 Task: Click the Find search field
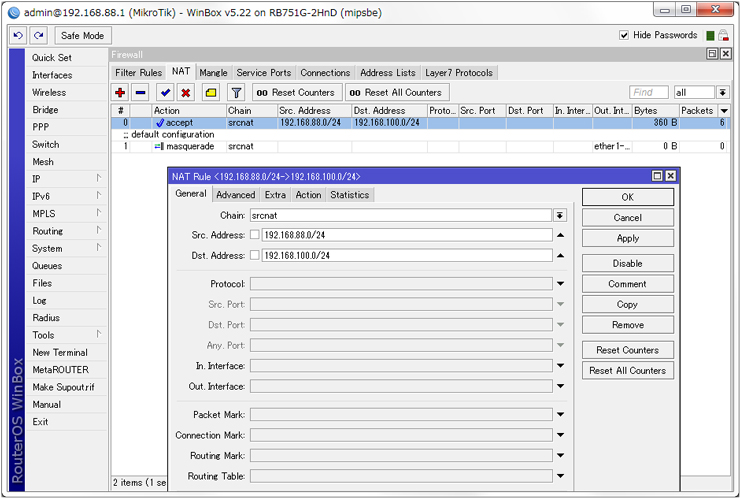coord(649,93)
